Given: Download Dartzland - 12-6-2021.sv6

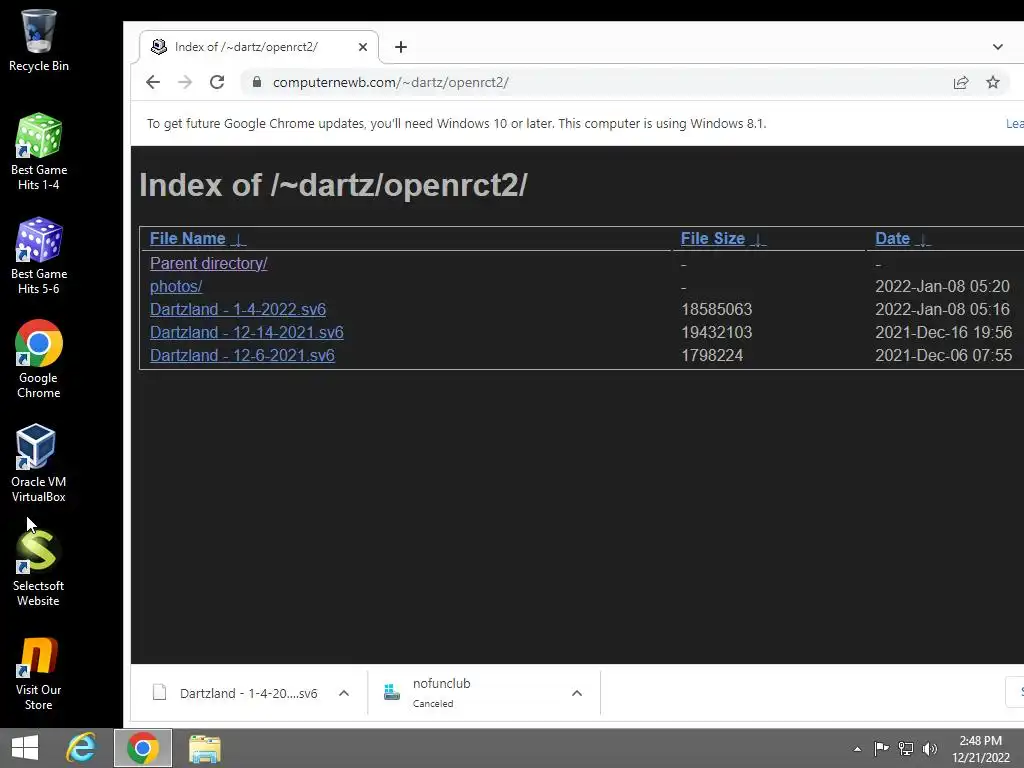Looking at the screenshot, I should (242, 355).
